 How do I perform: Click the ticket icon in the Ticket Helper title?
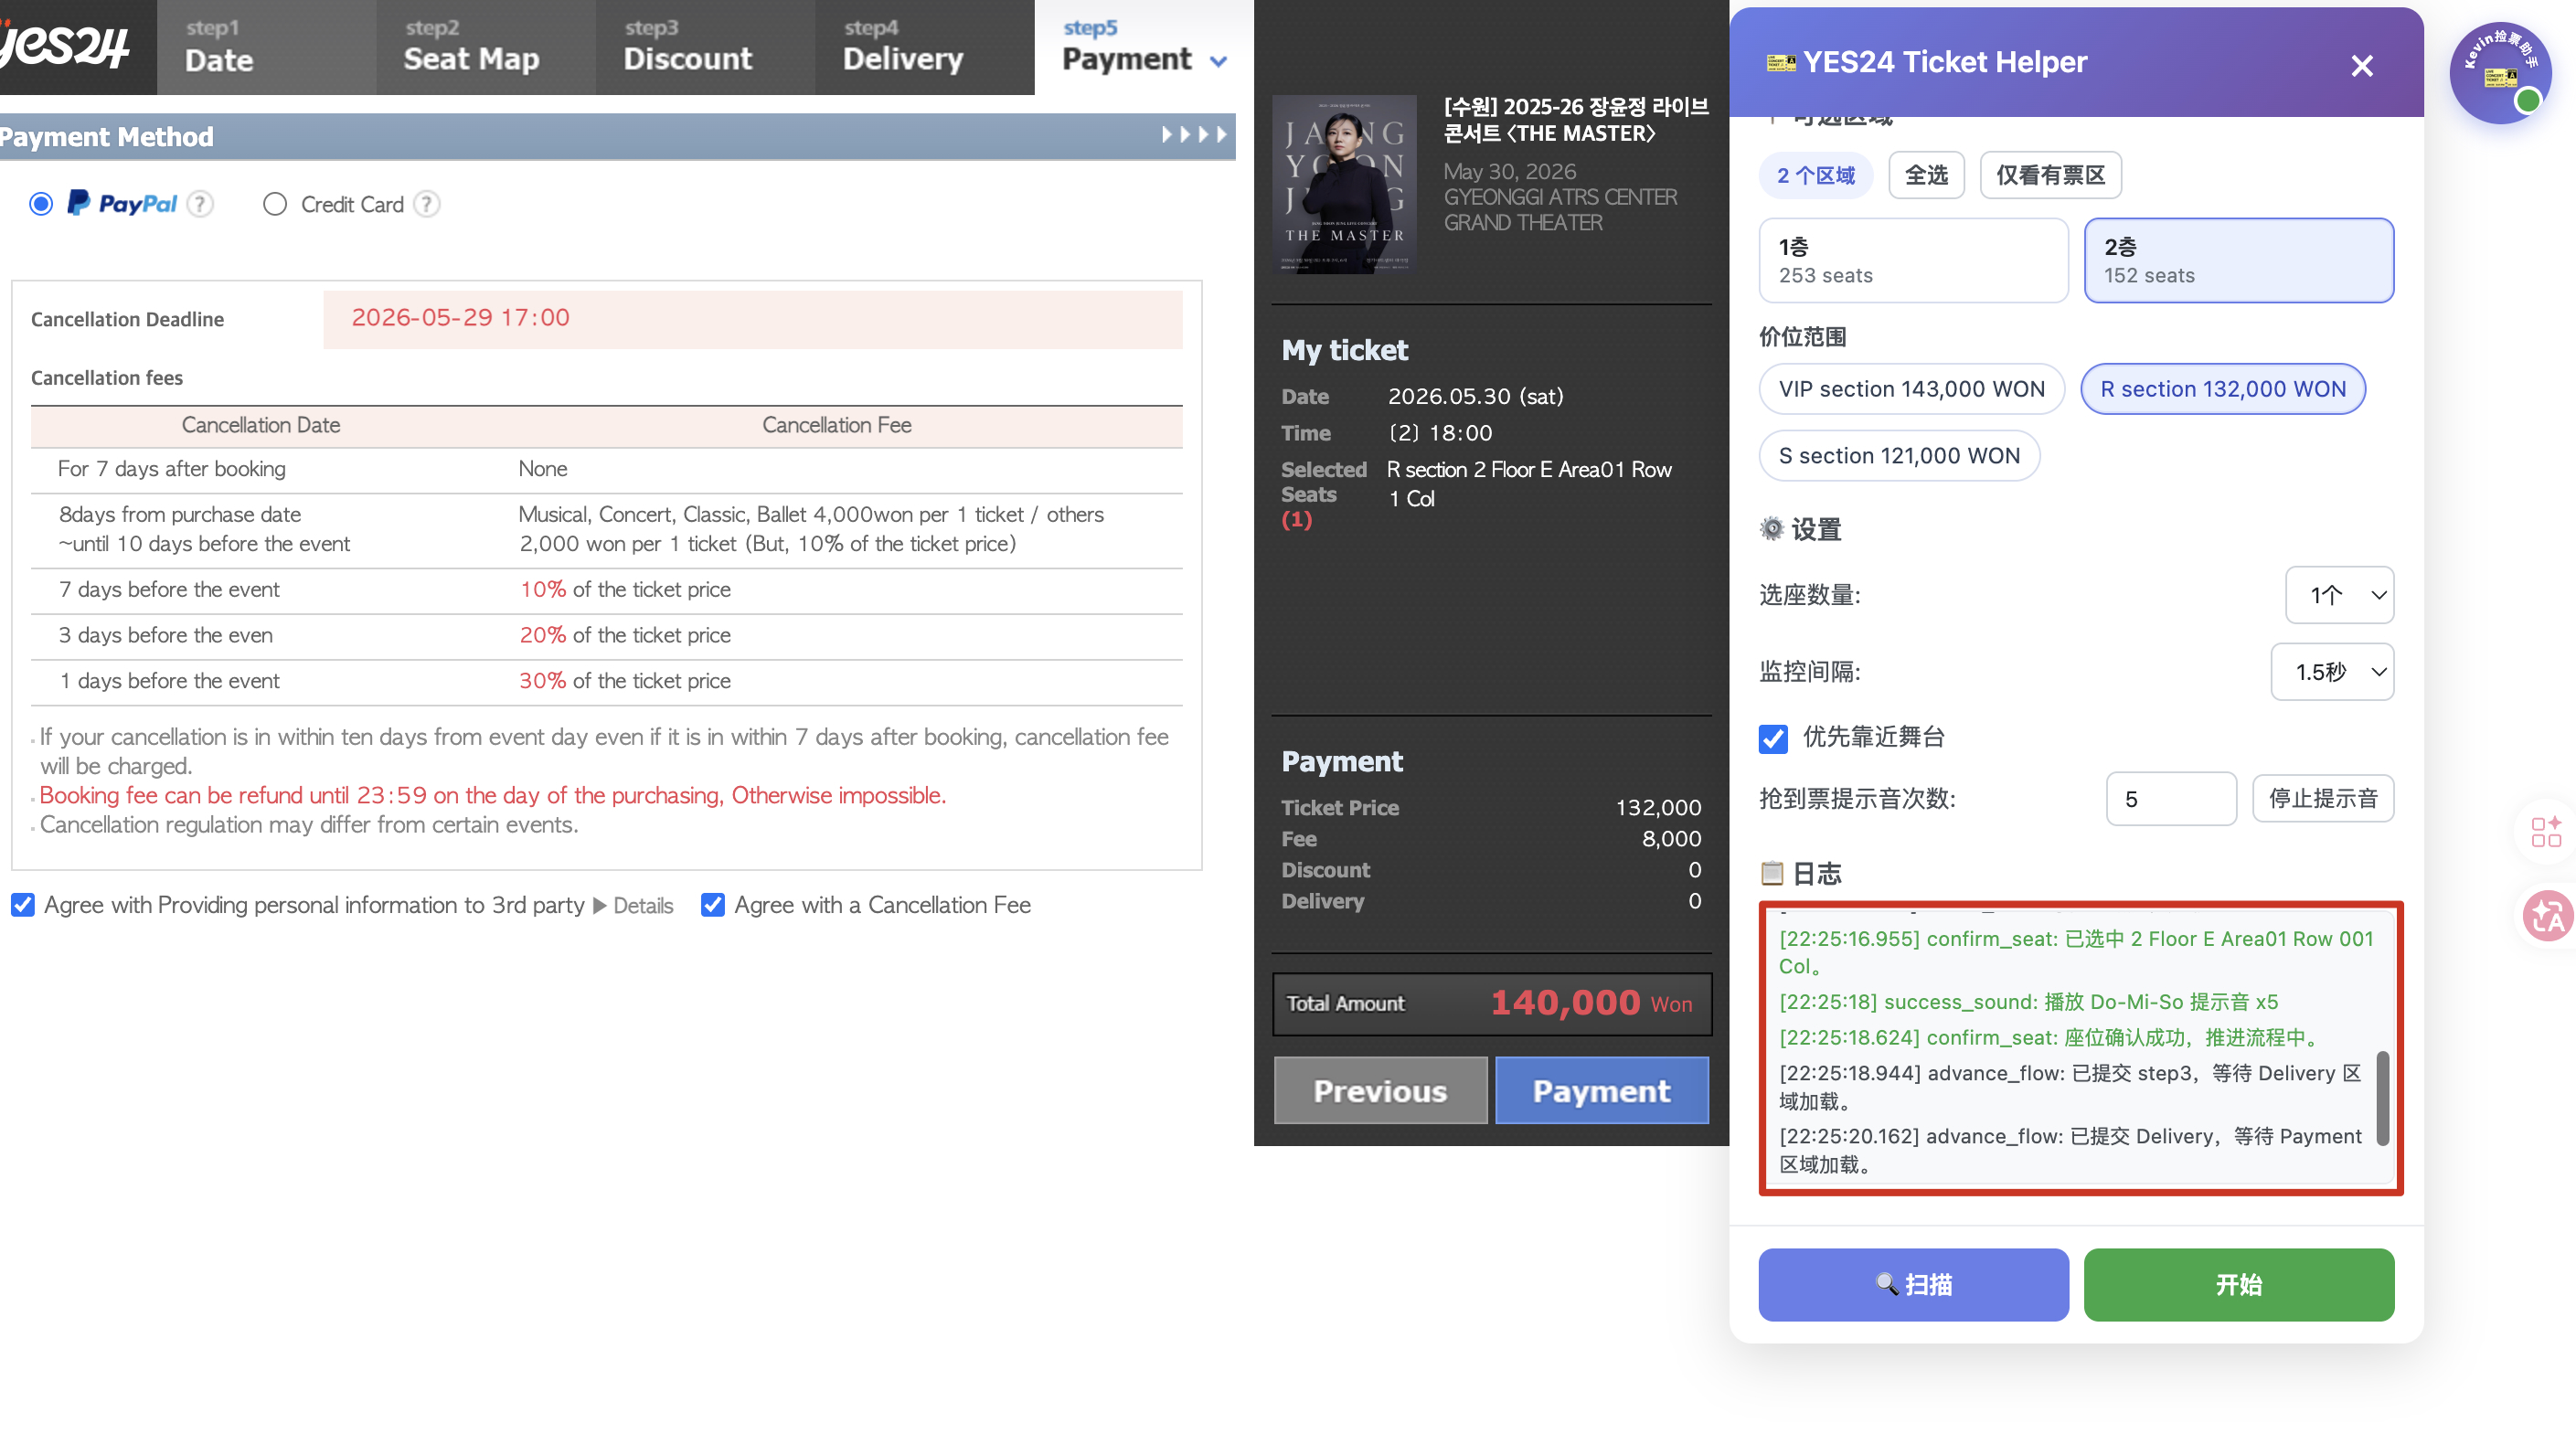tap(1780, 62)
